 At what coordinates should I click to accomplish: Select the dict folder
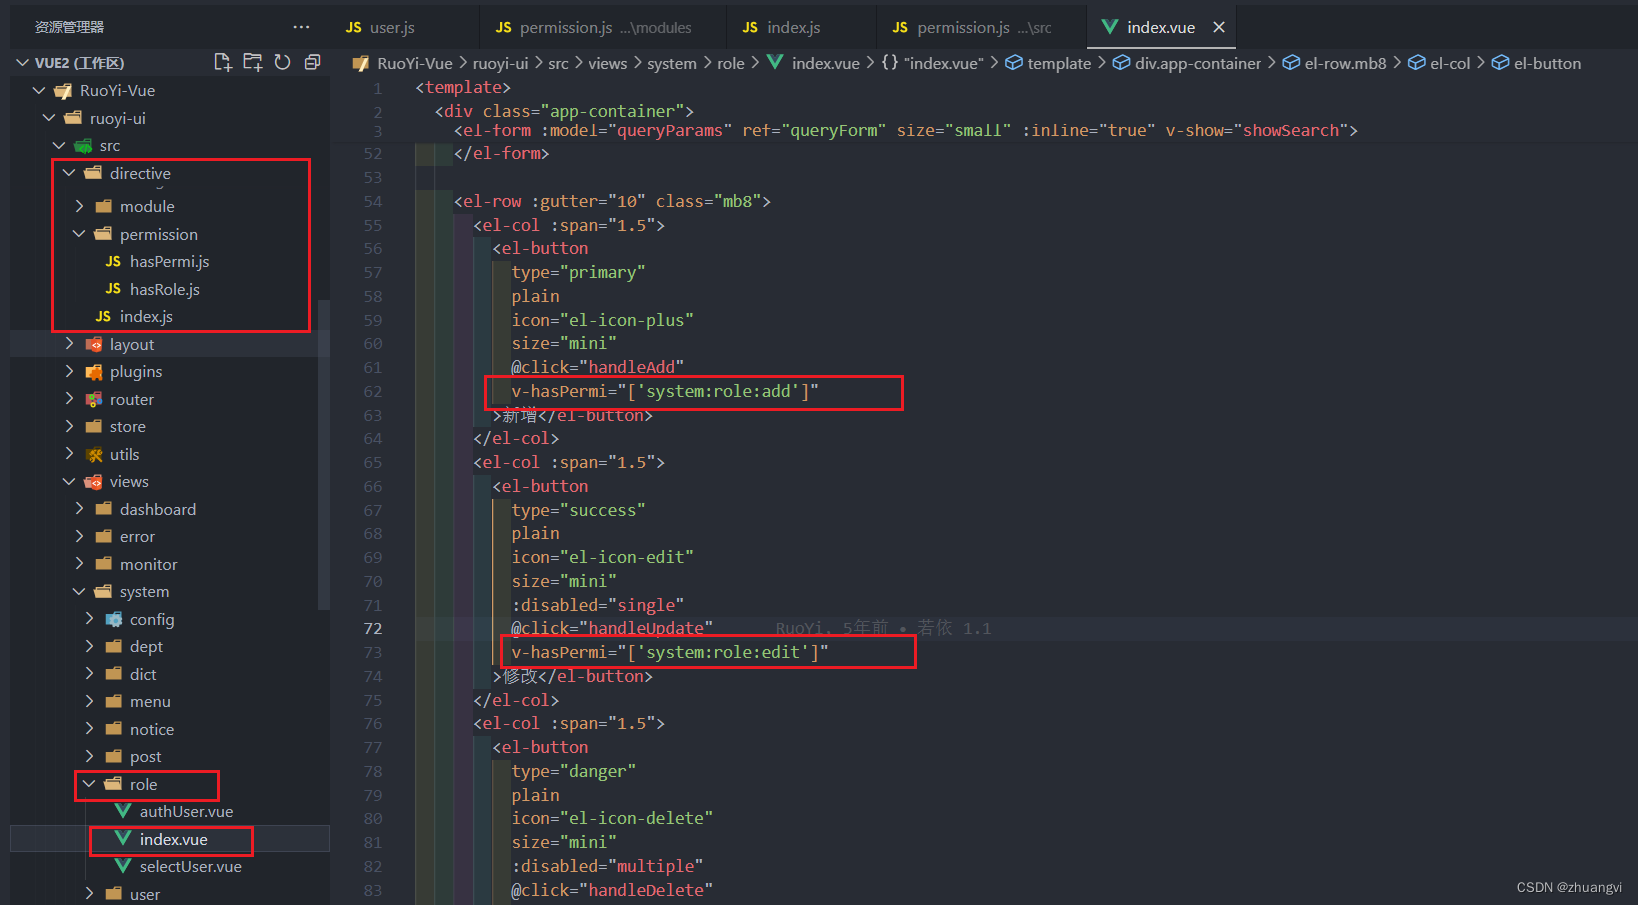143,674
